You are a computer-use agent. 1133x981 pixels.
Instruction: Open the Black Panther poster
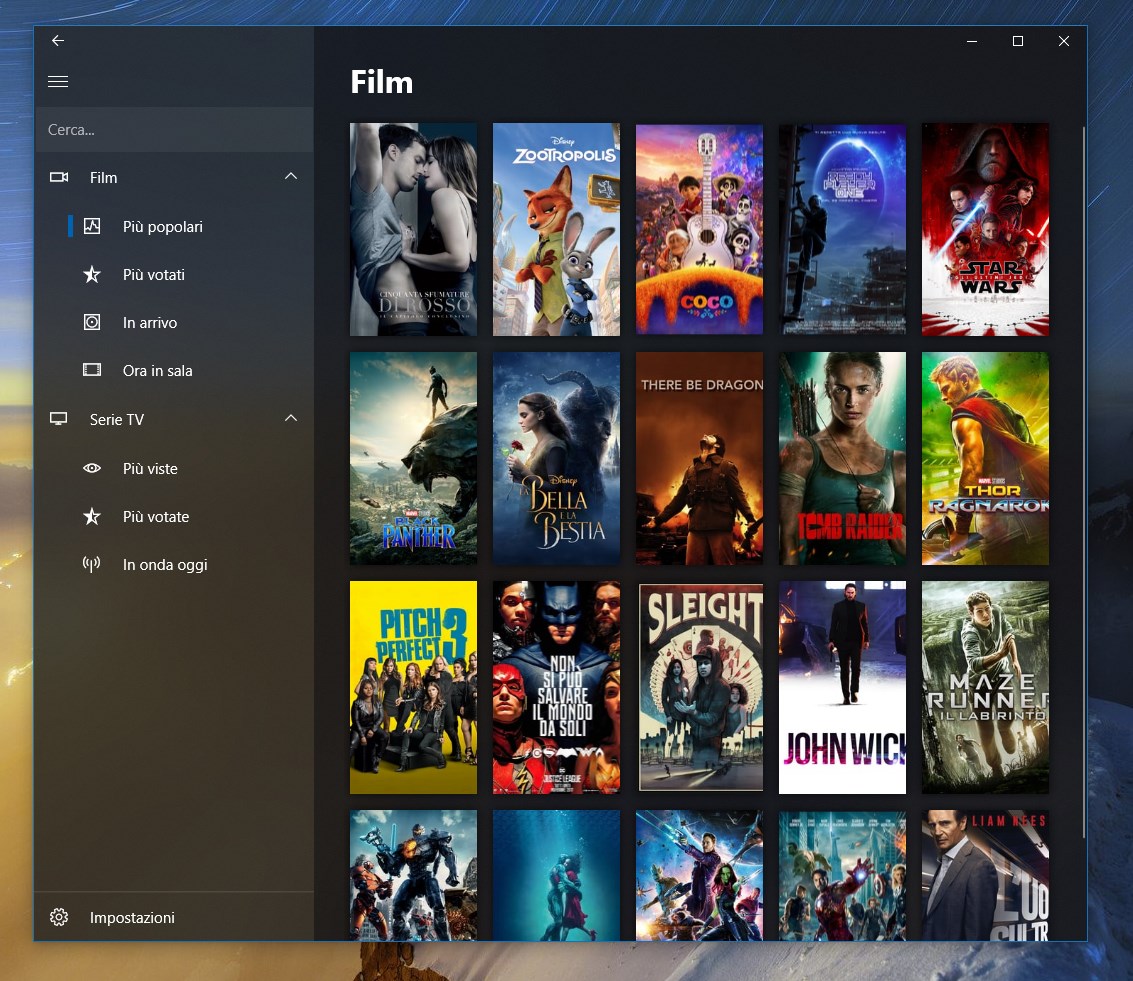(413, 458)
